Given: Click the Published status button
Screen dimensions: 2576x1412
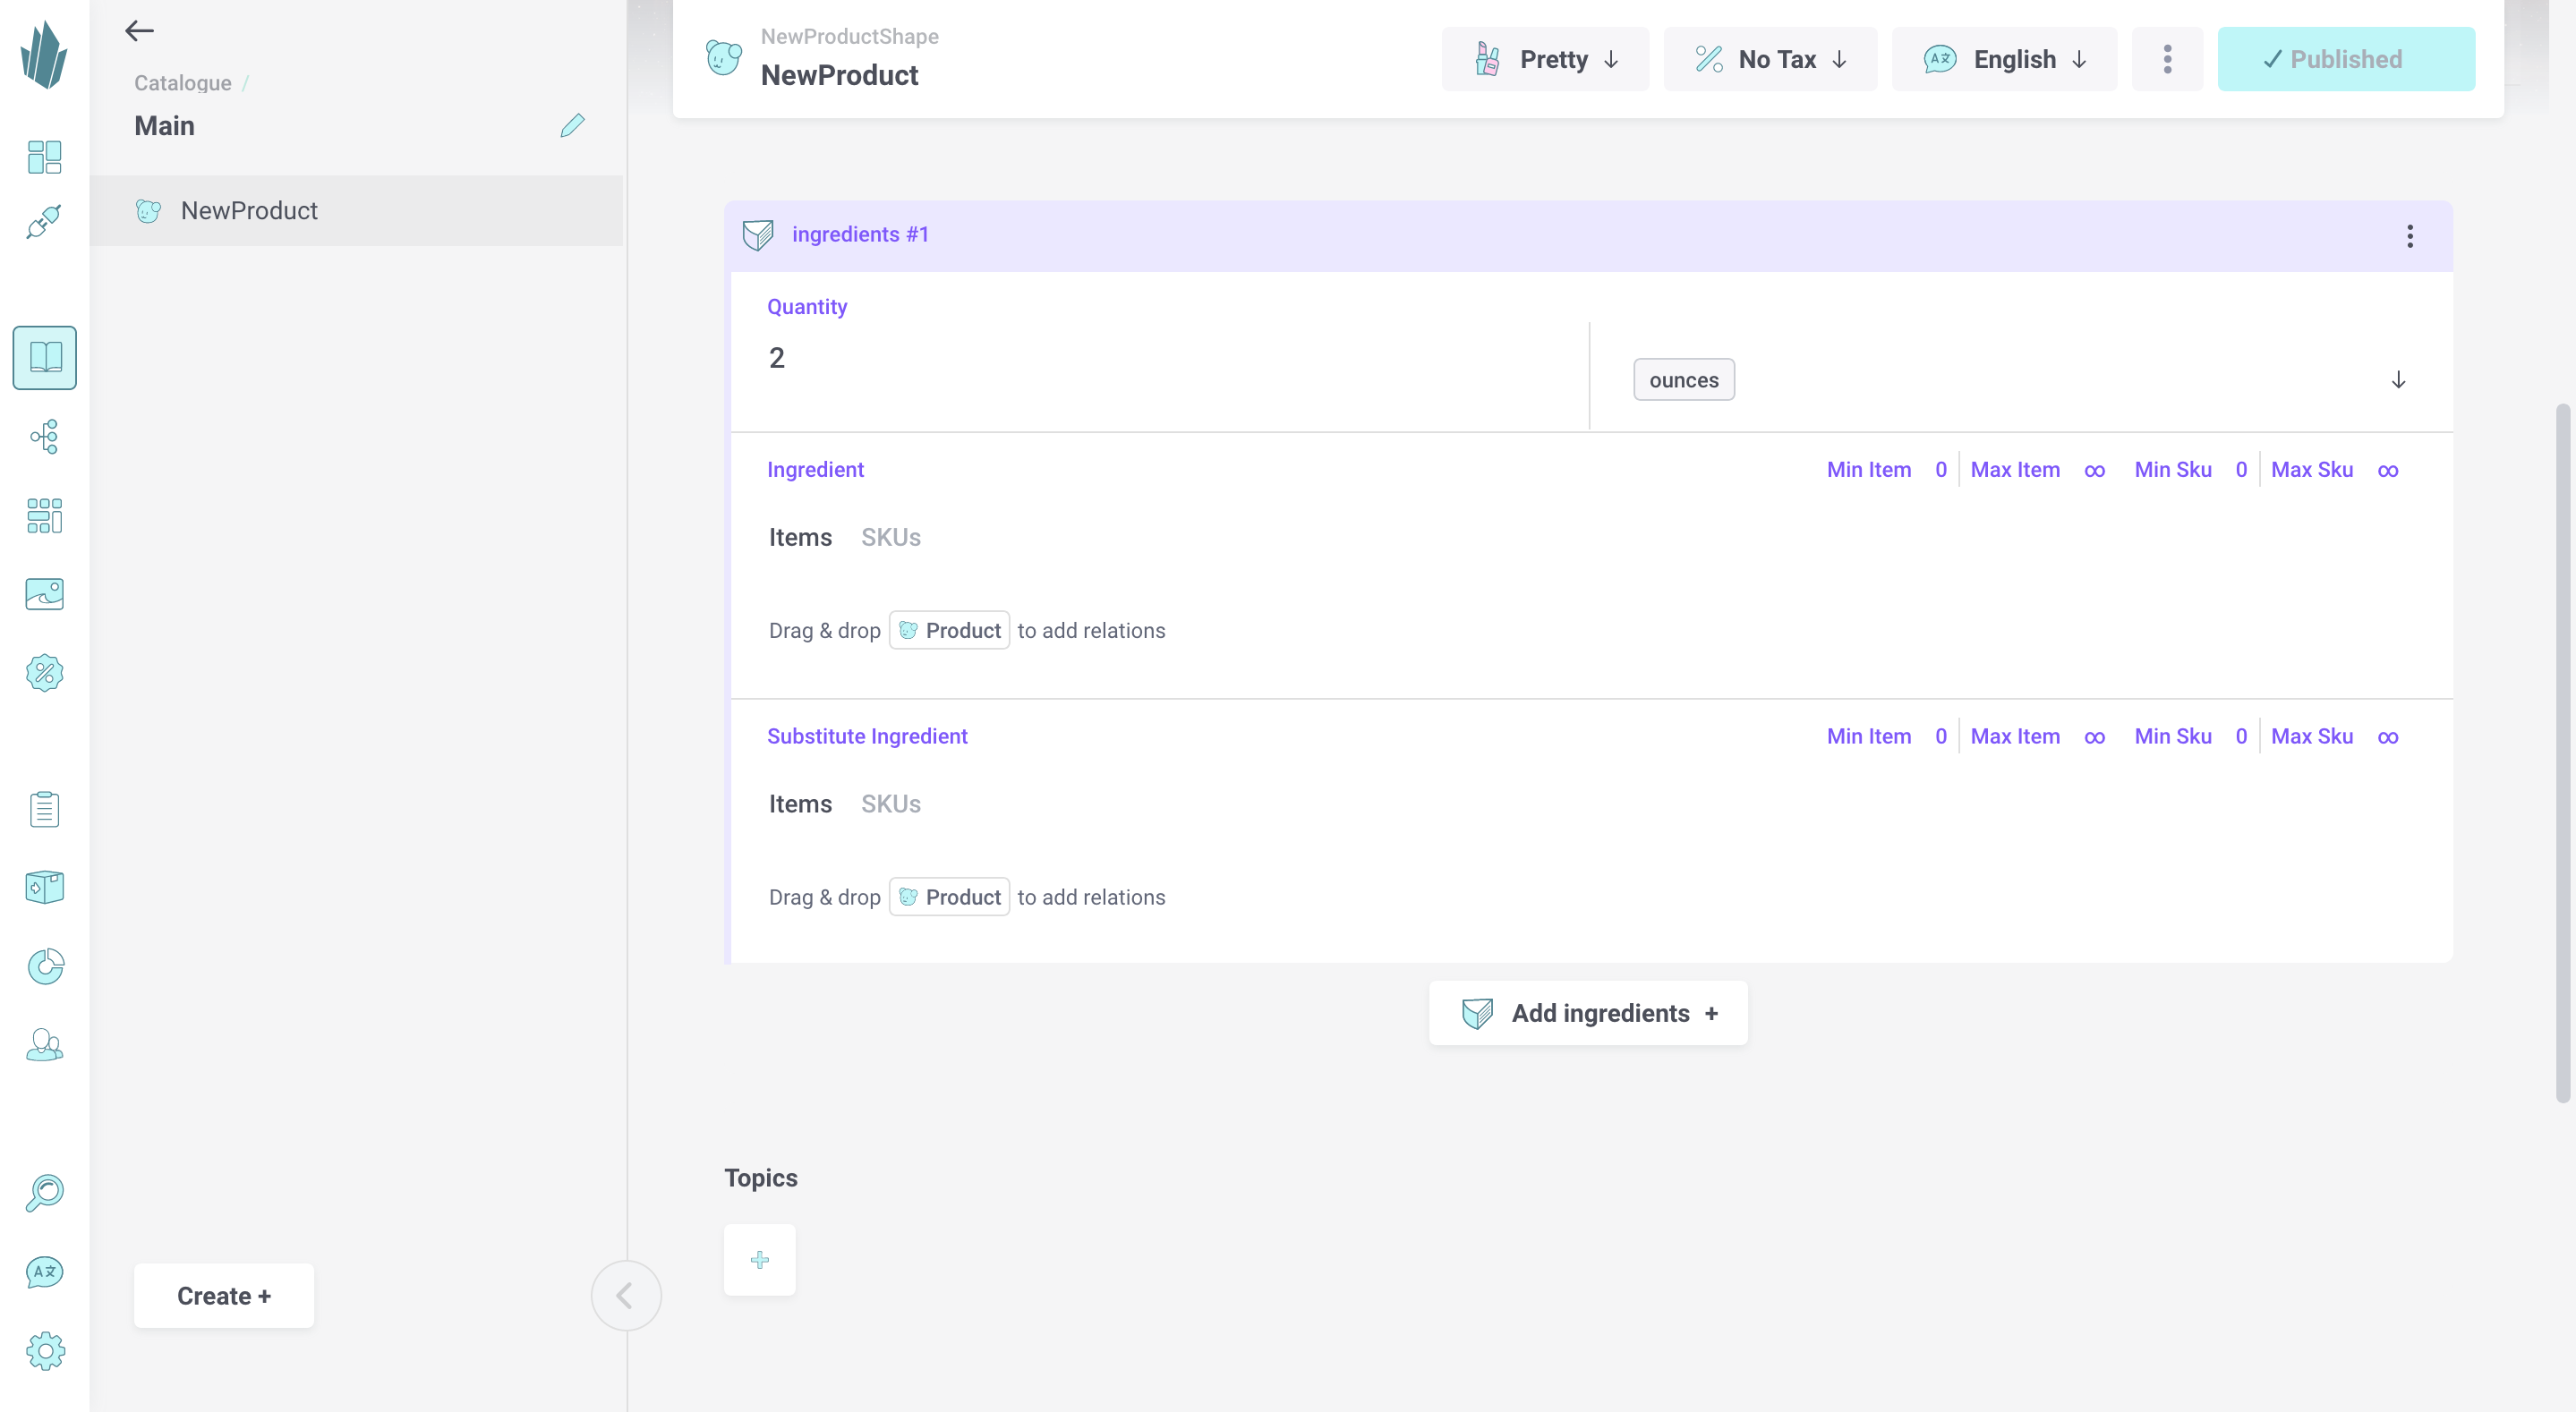Looking at the screenshot, I should tap(2346, 59).
